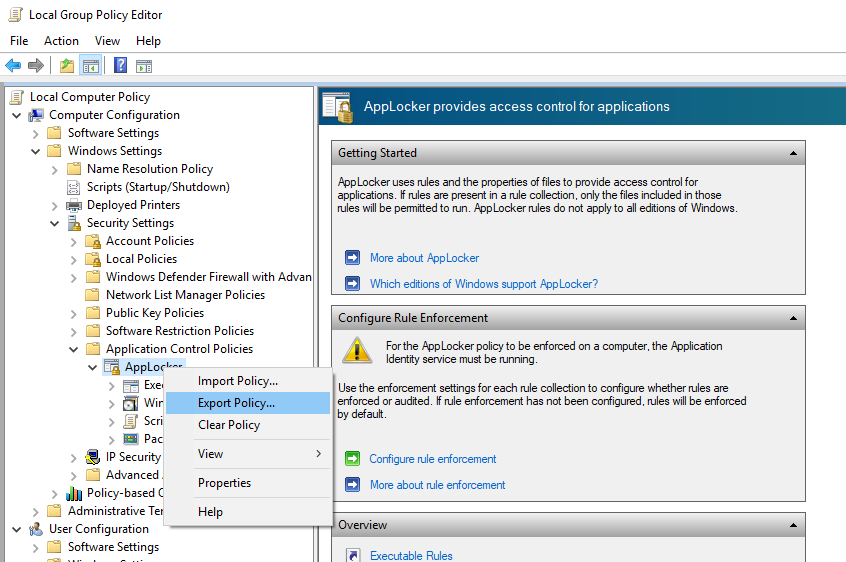Collapse the AppLocker tree node
The width and height of the screenshot is (846, 562).
click(93, 367)
